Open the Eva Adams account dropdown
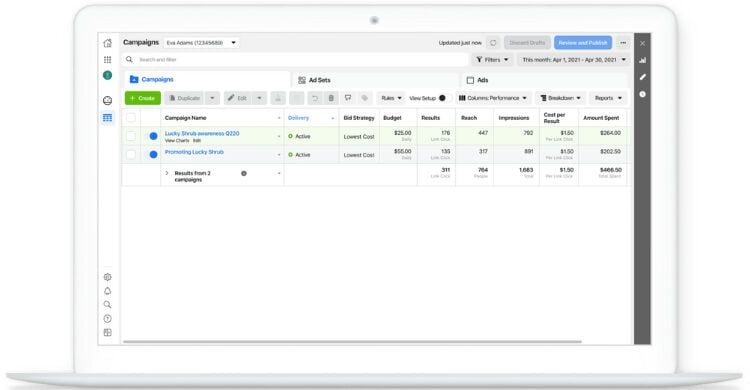 coord(201,43)
